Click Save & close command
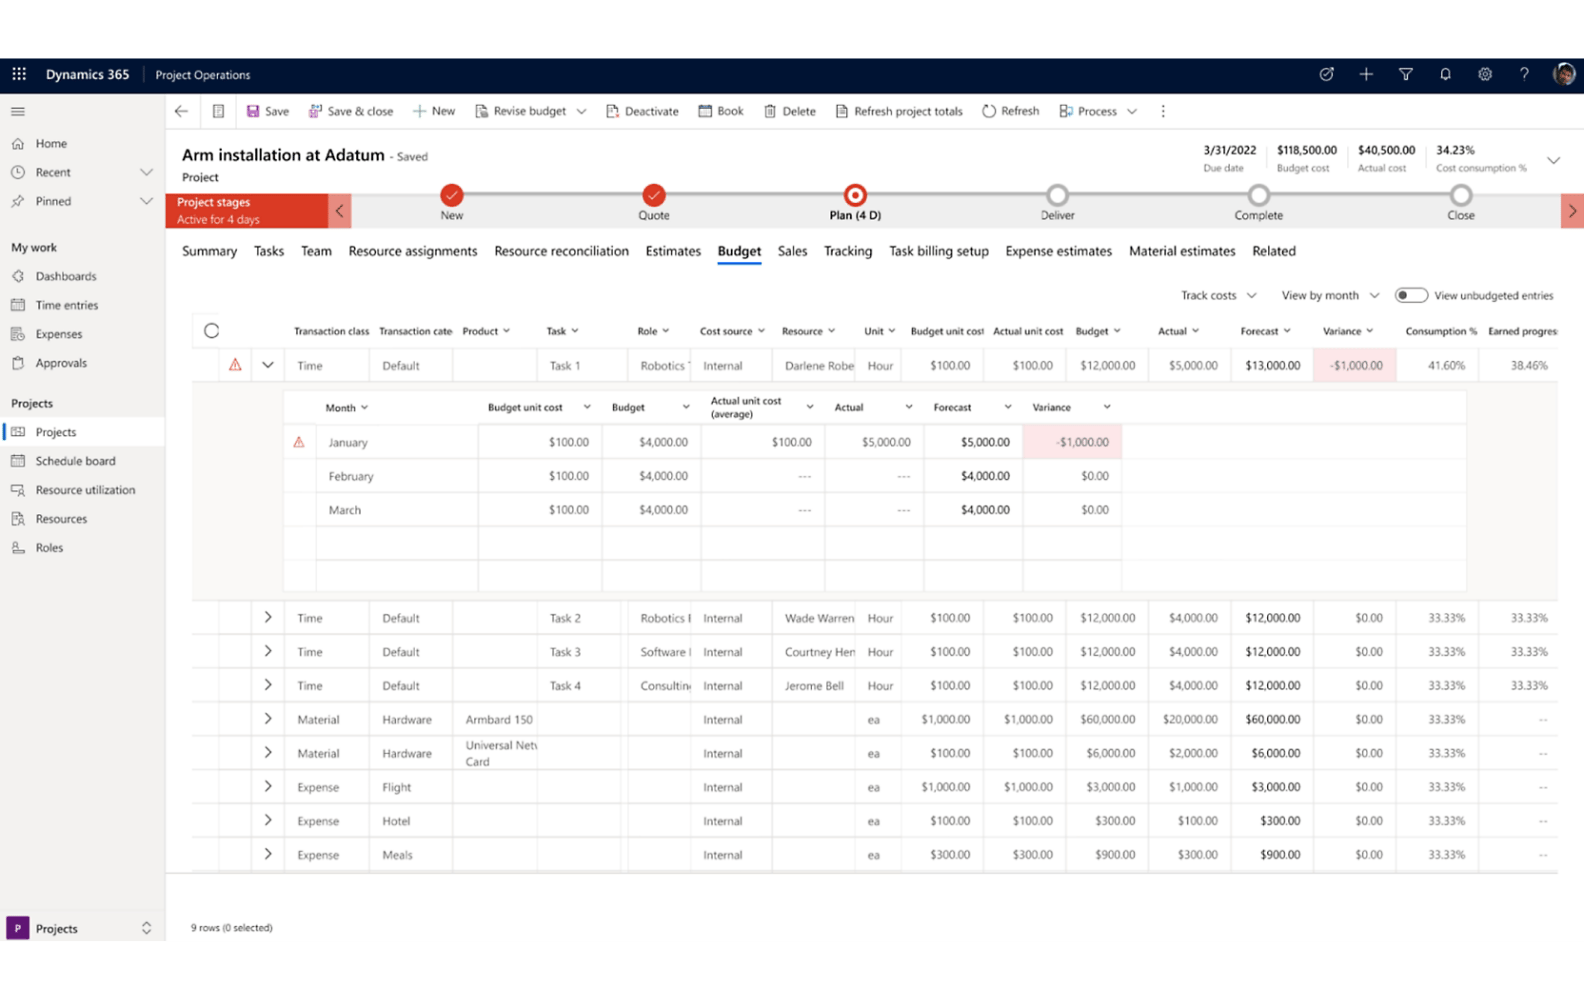The height and width of the screenshot is (1000, 1584). [x=350, y=111]
